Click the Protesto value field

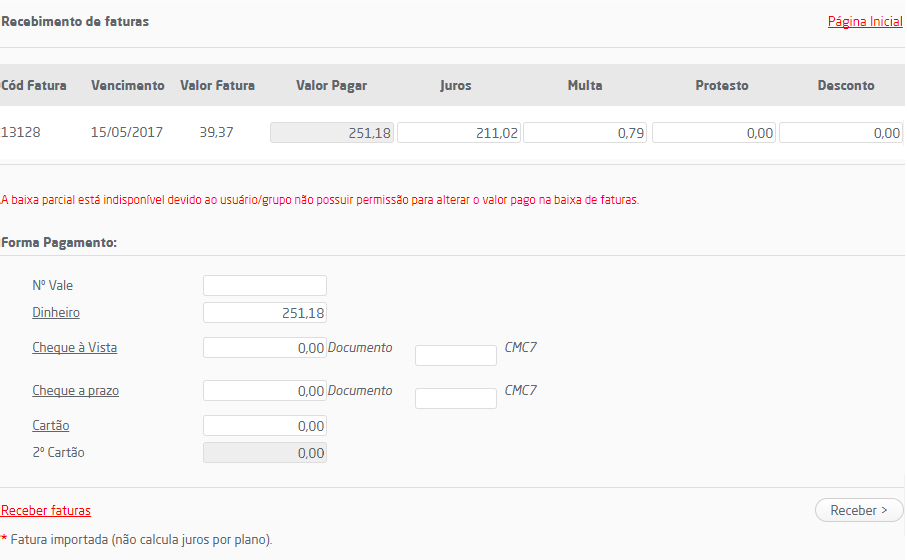click(x=714, y=133)
